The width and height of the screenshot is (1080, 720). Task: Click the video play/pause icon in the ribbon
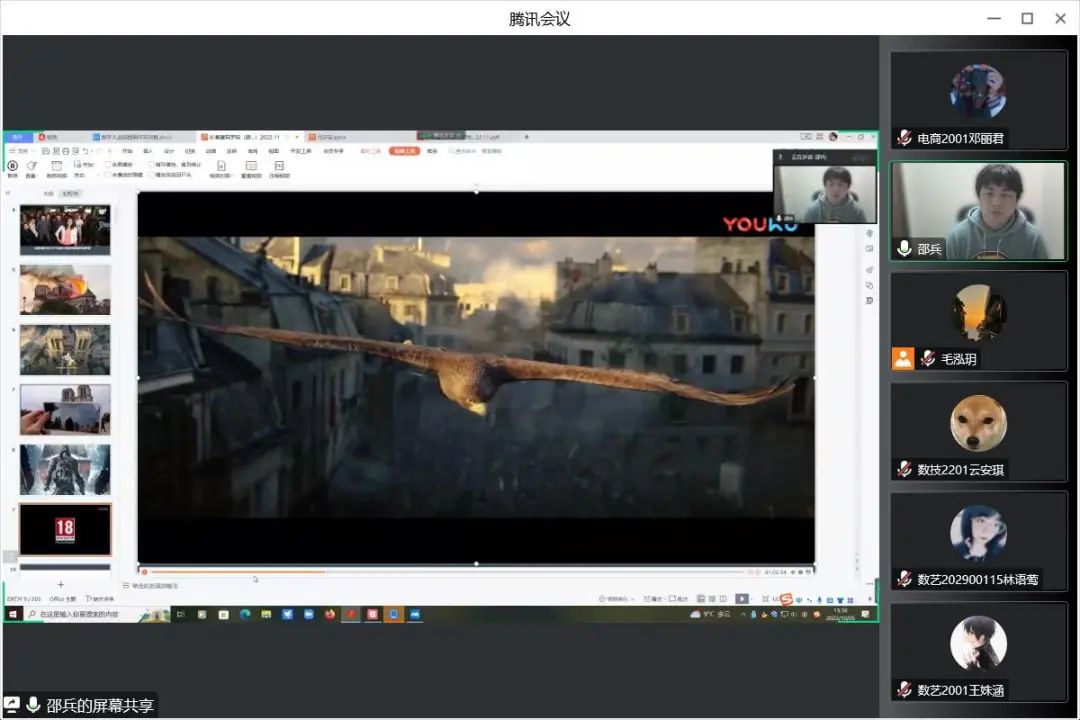(12, 165)
